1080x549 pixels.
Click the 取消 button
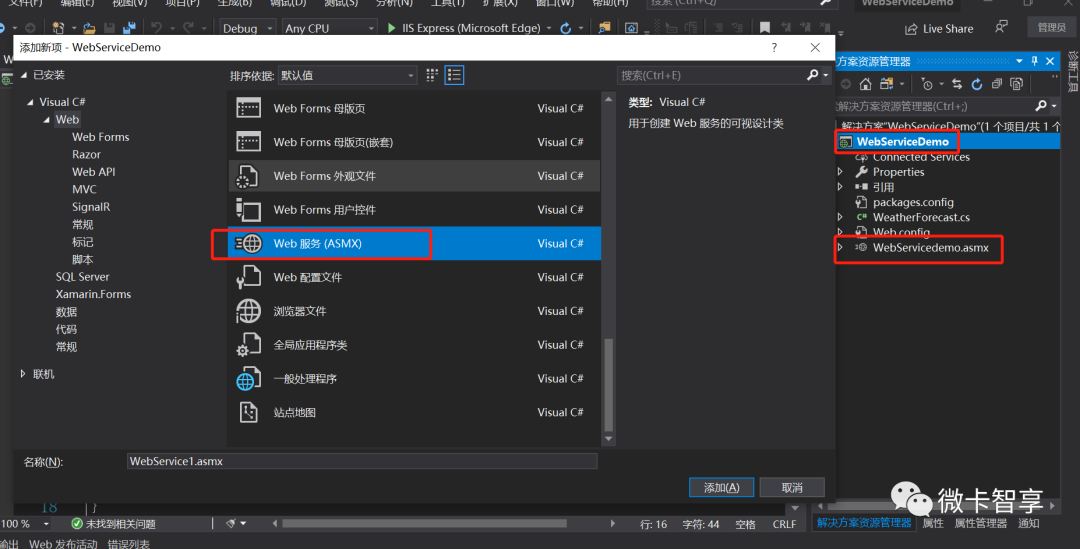click(792, 488)
